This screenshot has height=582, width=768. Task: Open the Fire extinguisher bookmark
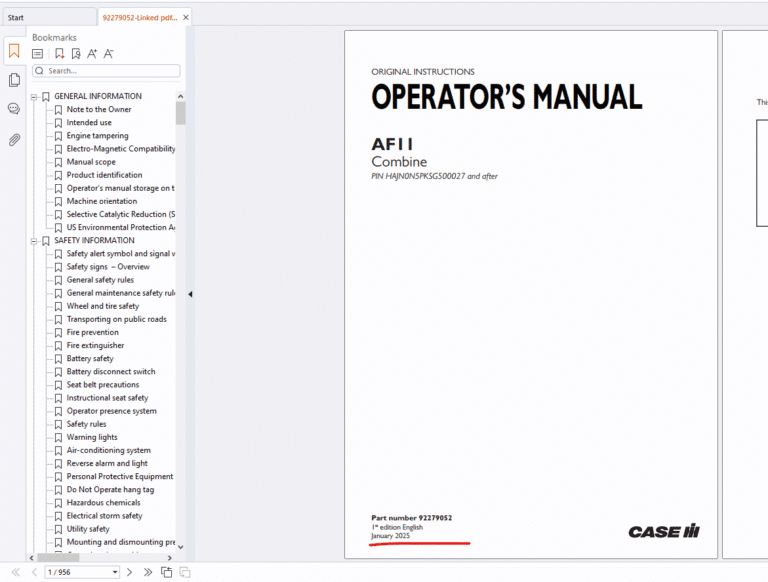pyautogui.click(x=96, y=345)
